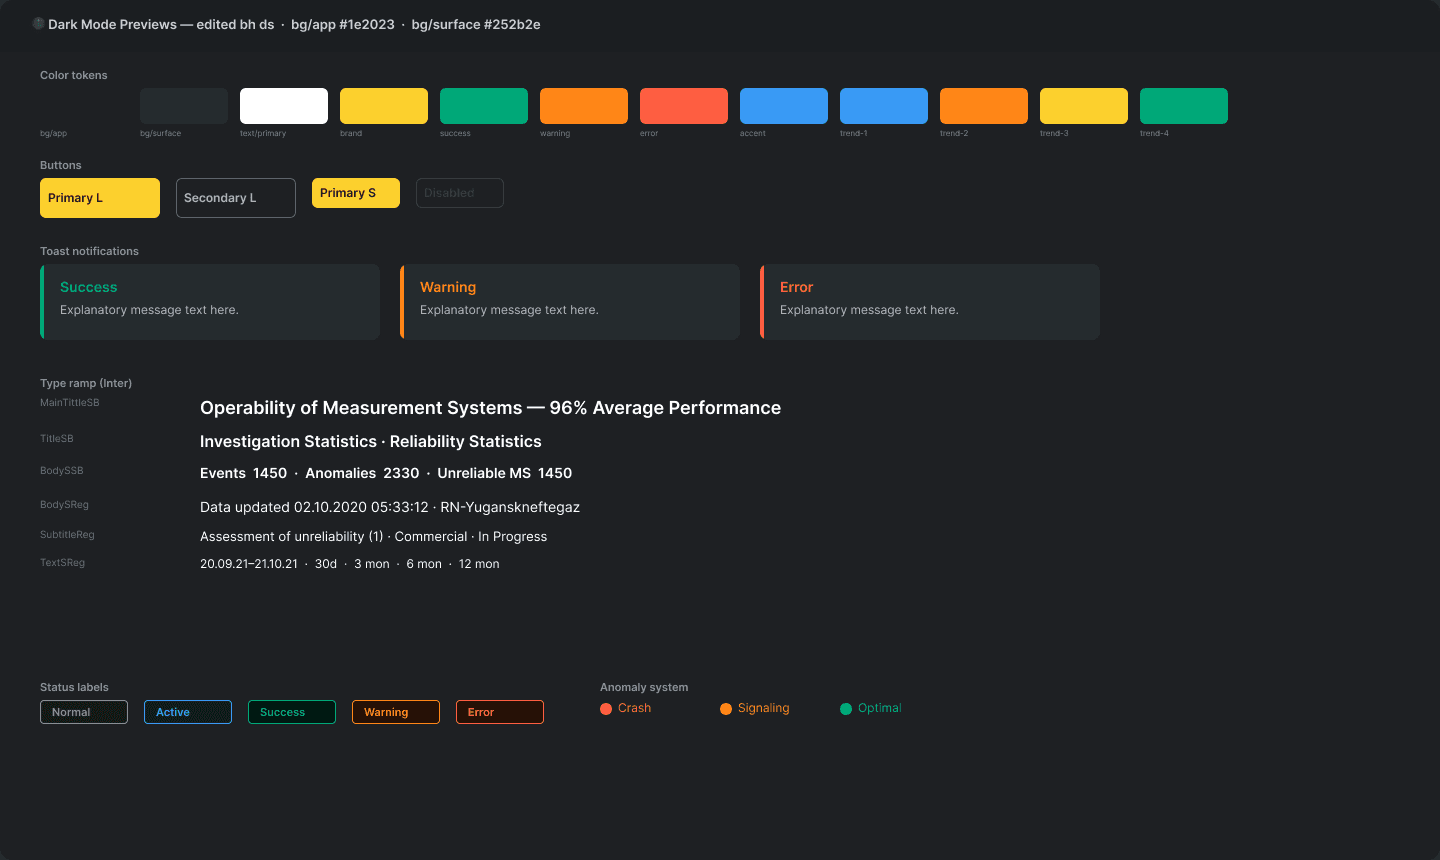The height and width of the screenshot is (860, 1440).
Task: Click the '20.09.21–21.10.21' date range
Action: [x=249, y=564]
